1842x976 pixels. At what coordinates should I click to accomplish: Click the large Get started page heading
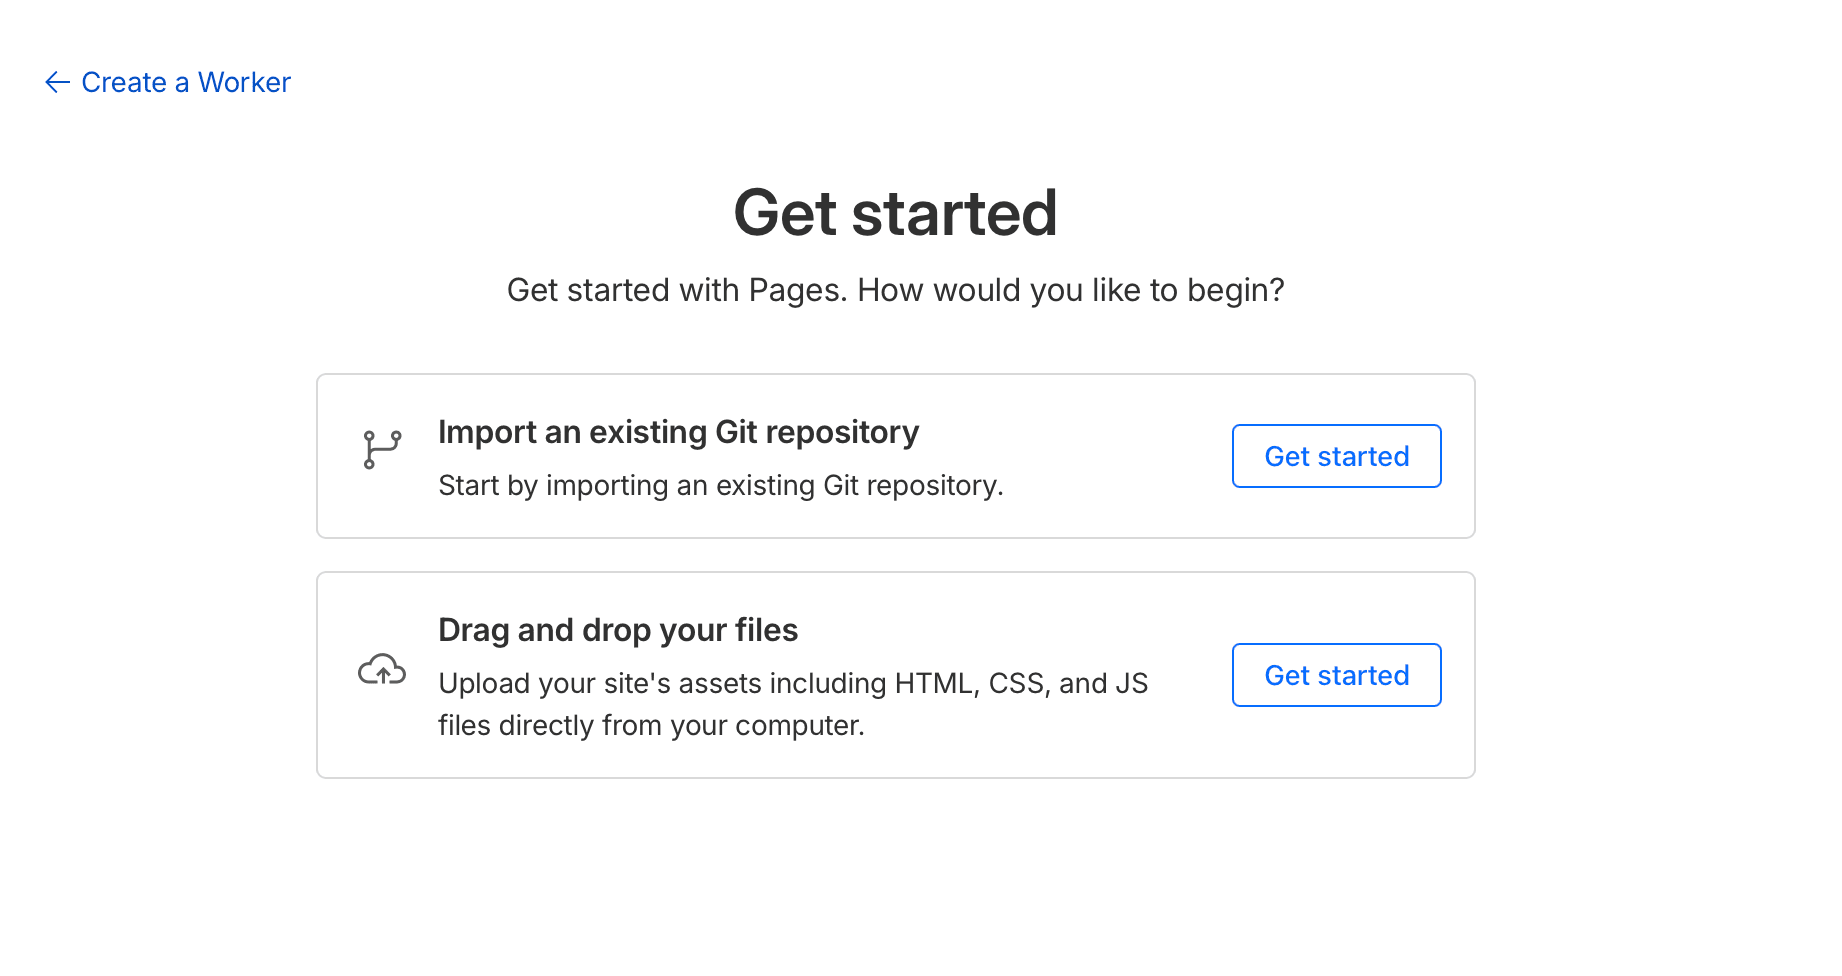click(895, 213)
